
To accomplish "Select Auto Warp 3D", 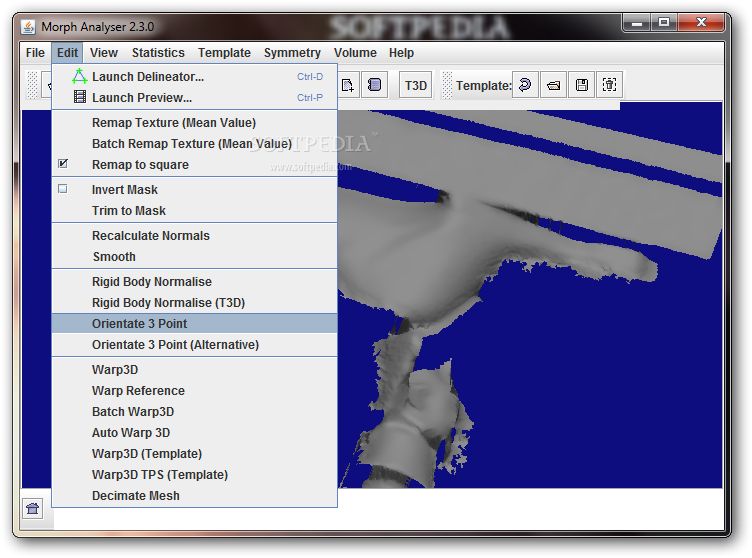I will (195, 433).
